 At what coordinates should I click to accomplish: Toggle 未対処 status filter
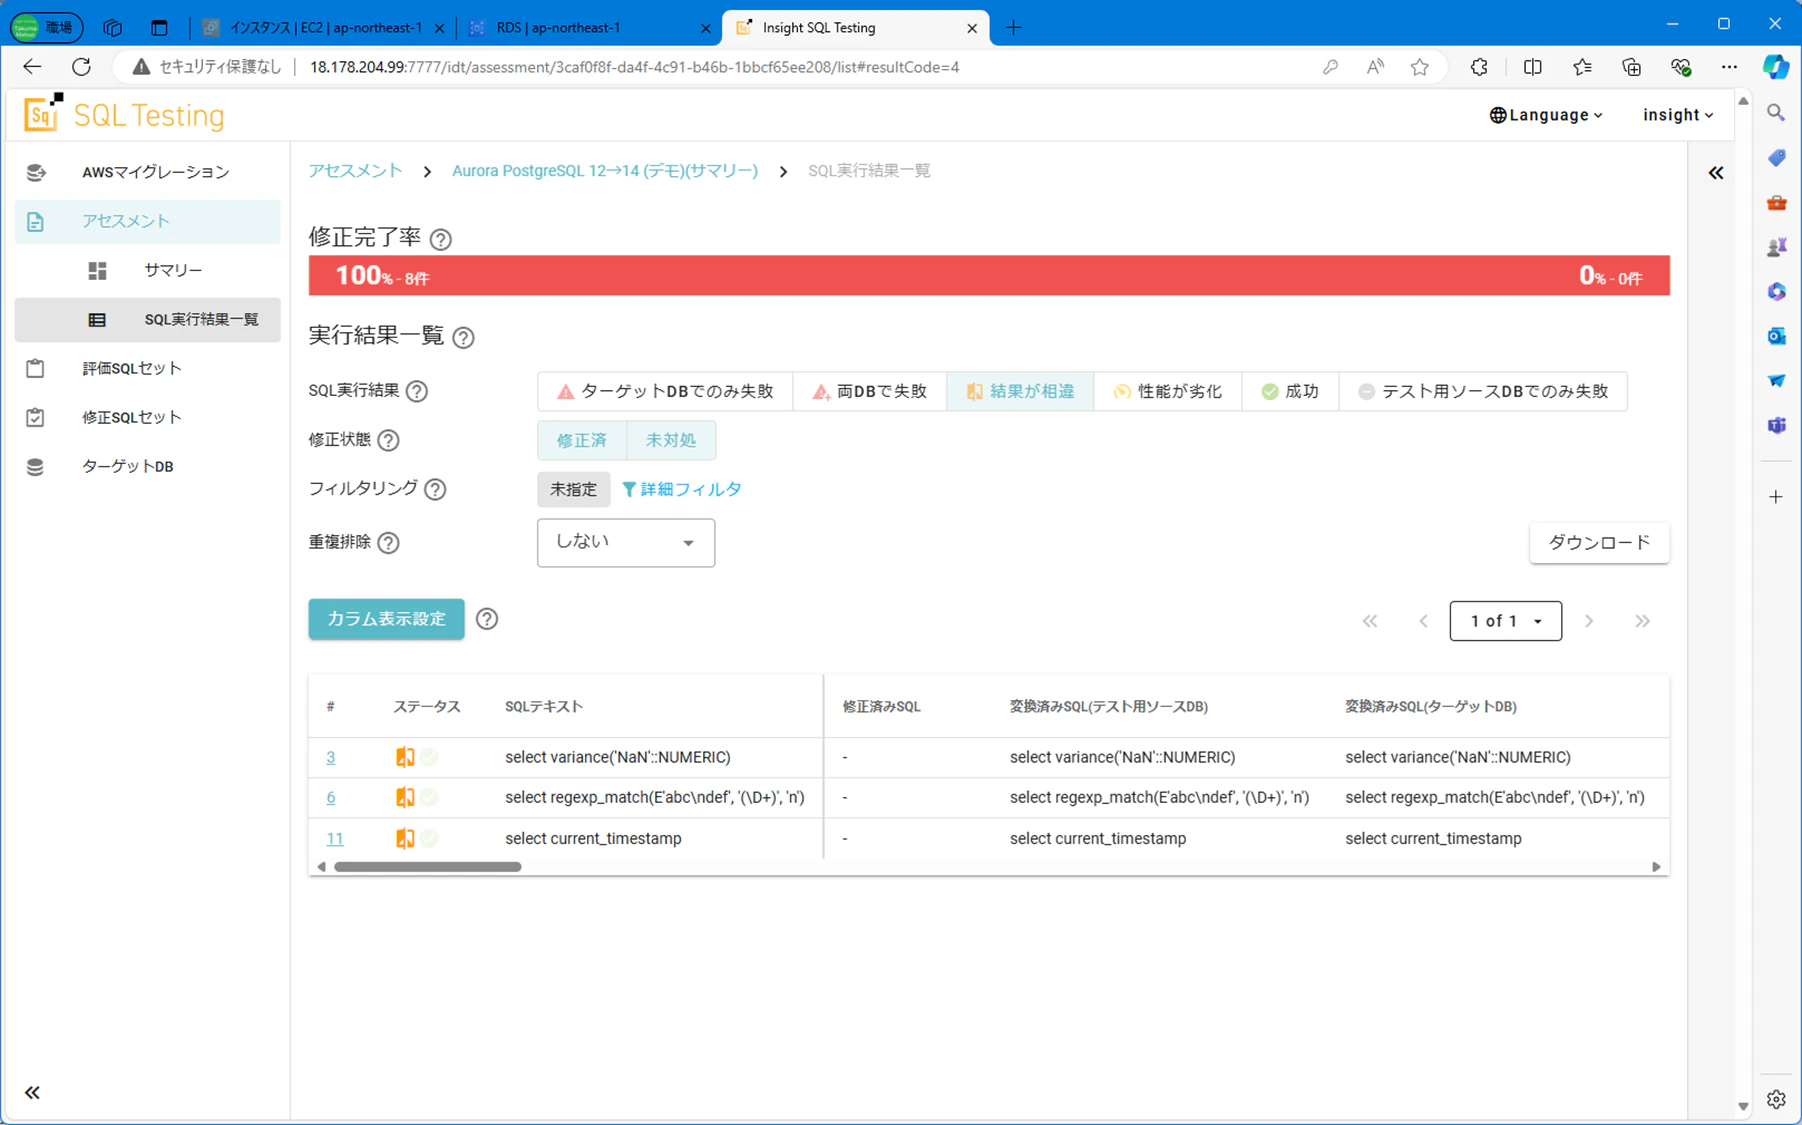click(x=671, y=440)
